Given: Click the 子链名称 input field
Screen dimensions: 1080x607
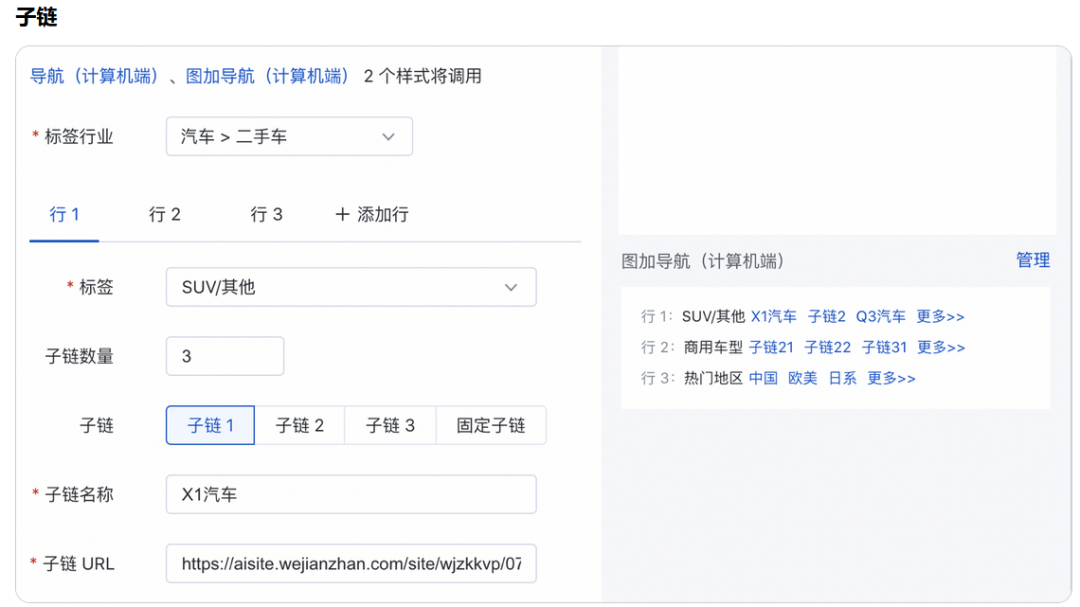Looking at the screenshot, I should coord(350,494).
